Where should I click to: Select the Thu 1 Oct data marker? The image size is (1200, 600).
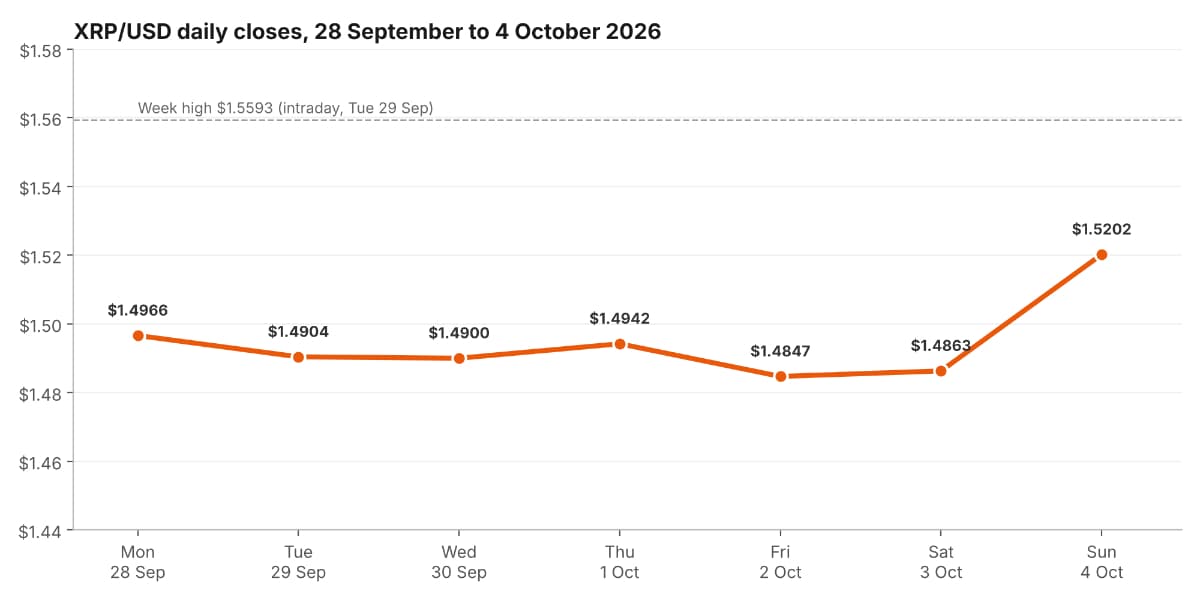(x=620, y=344)
